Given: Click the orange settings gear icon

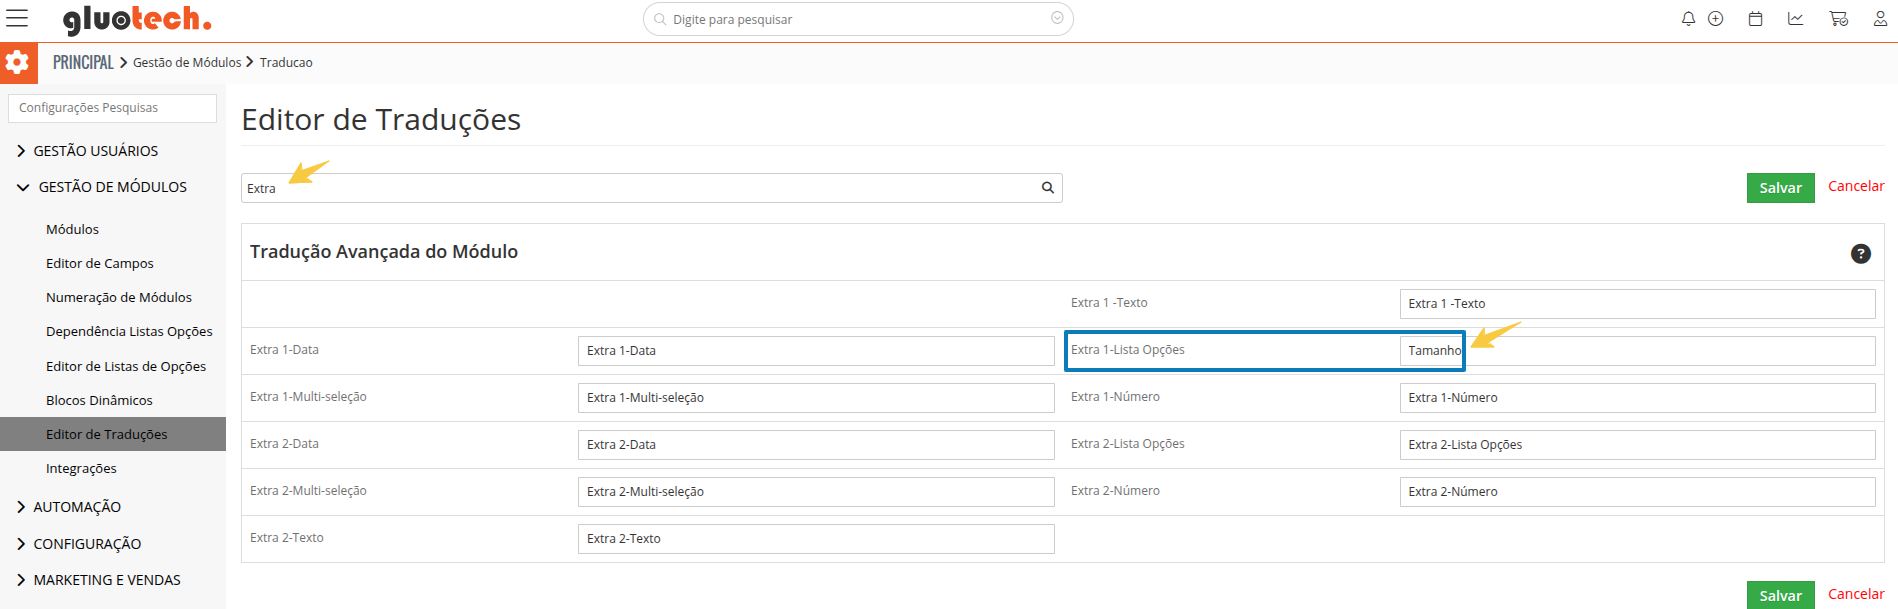Looking at the screenshot, I should 18,62.
